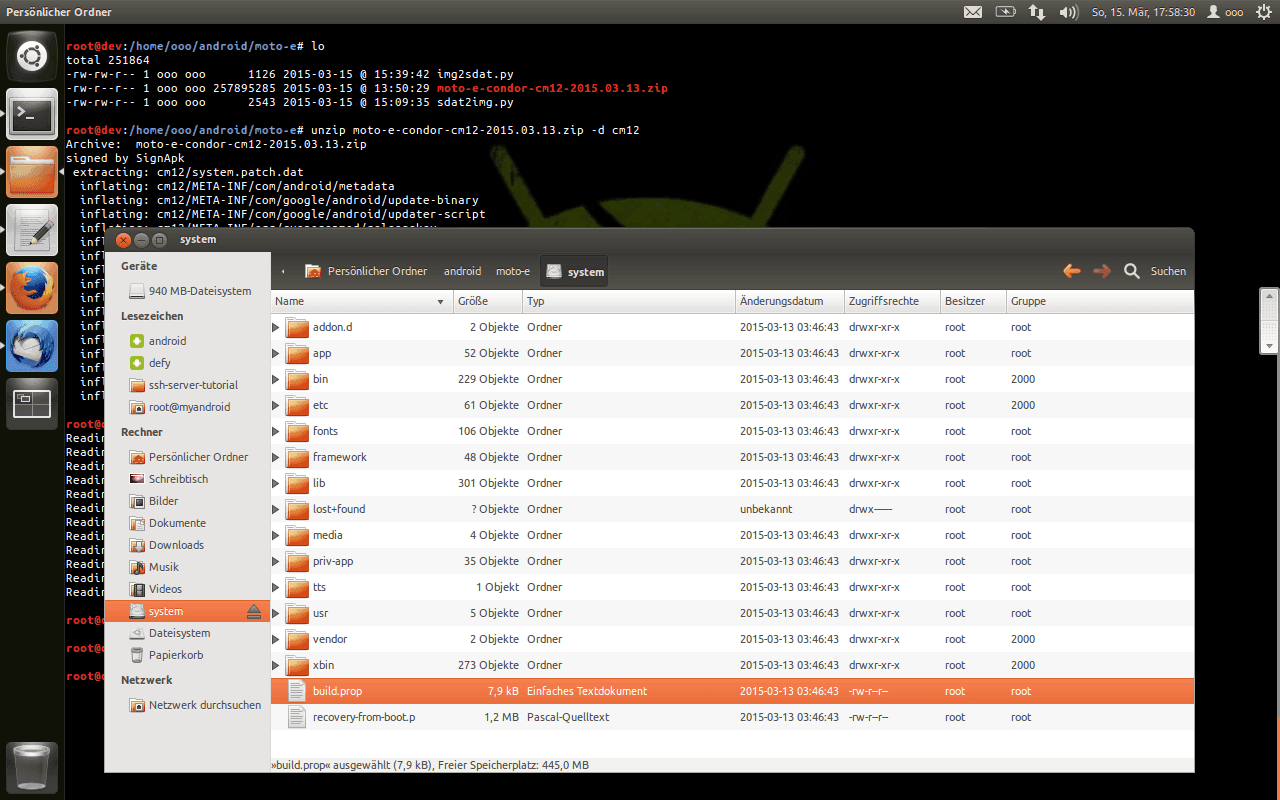The image size is (1280, 800).
Task: Sort by the Gruppe column header
Action: coord(1100,301)
